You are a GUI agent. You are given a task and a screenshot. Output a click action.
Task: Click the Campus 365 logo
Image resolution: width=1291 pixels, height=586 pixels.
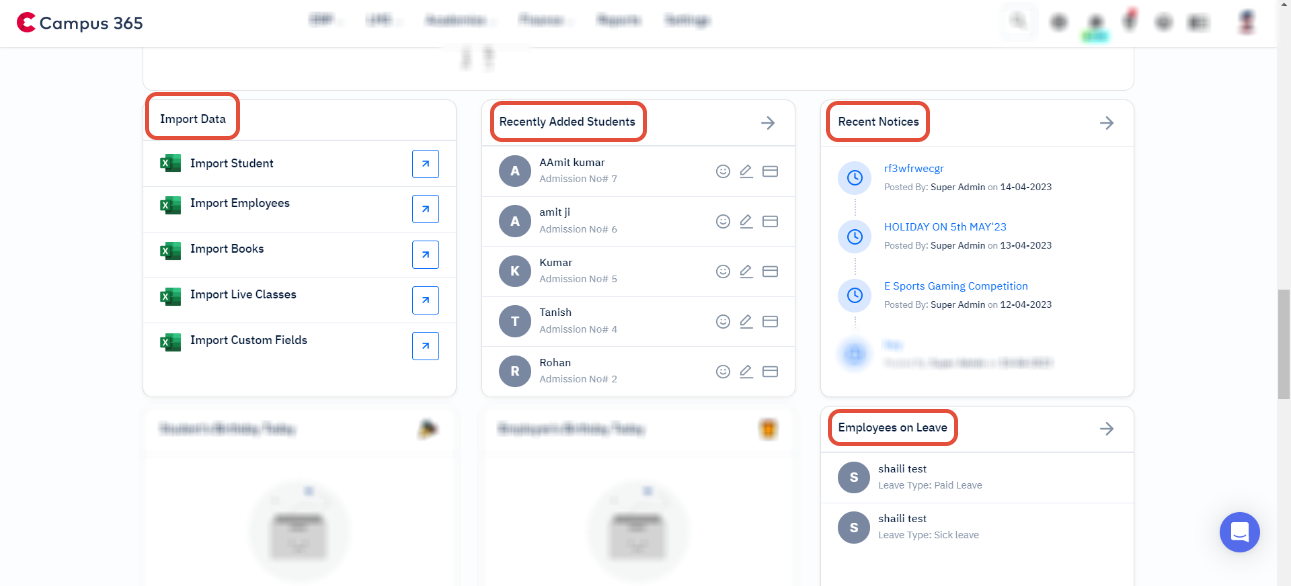[79, 21]
